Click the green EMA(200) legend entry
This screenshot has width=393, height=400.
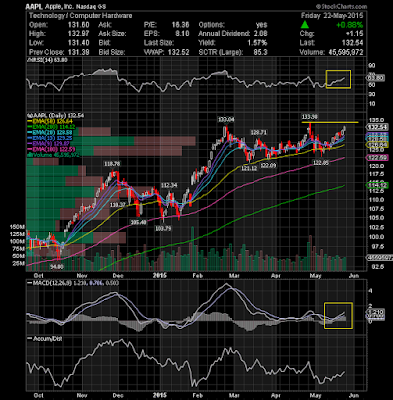[51, 127]
